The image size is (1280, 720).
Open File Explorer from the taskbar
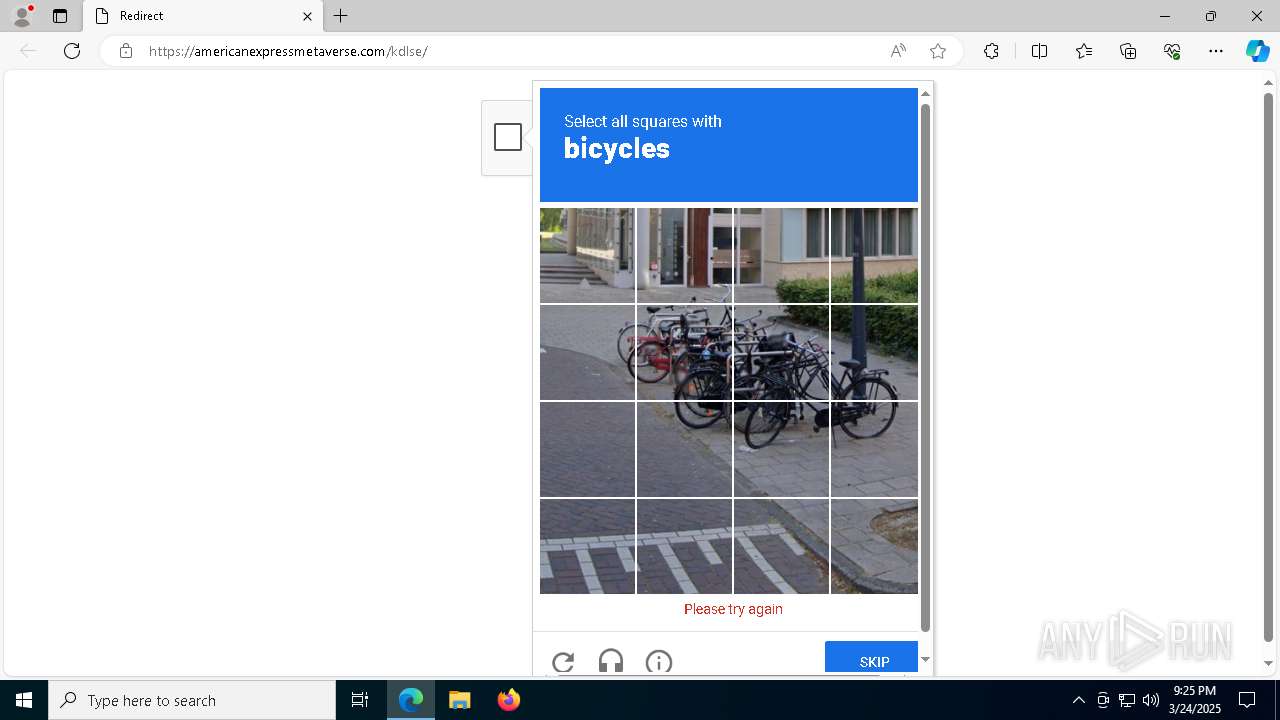point(459,700)
